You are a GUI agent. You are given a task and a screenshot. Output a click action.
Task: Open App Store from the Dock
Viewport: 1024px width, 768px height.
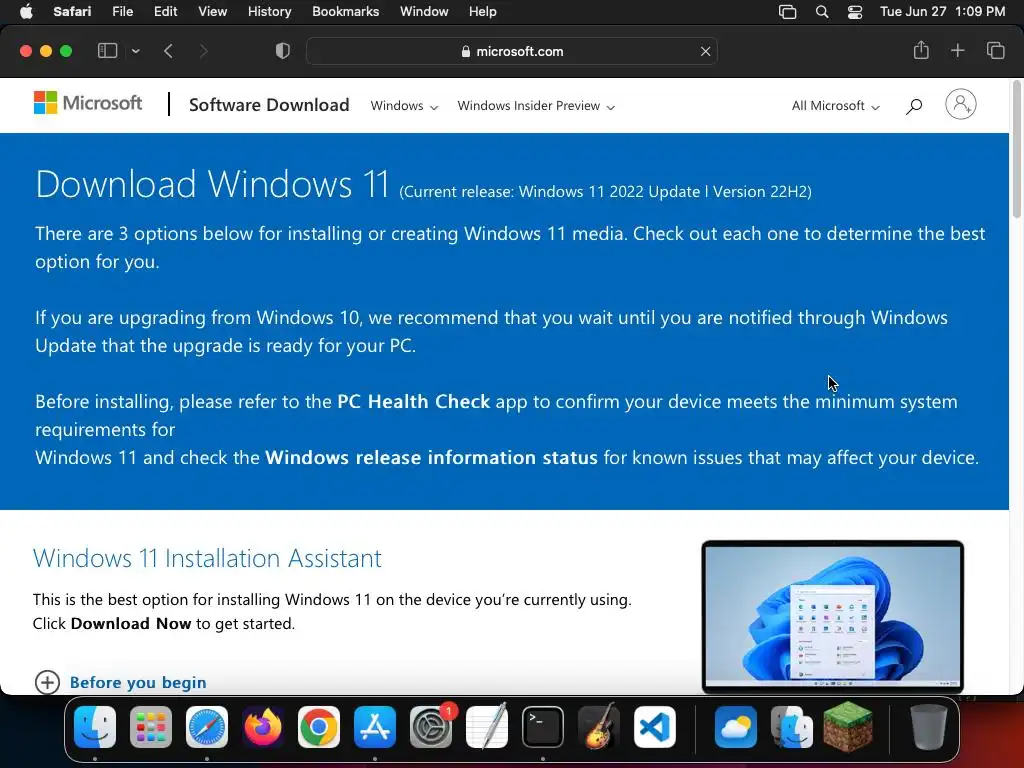tap(375, 727)
